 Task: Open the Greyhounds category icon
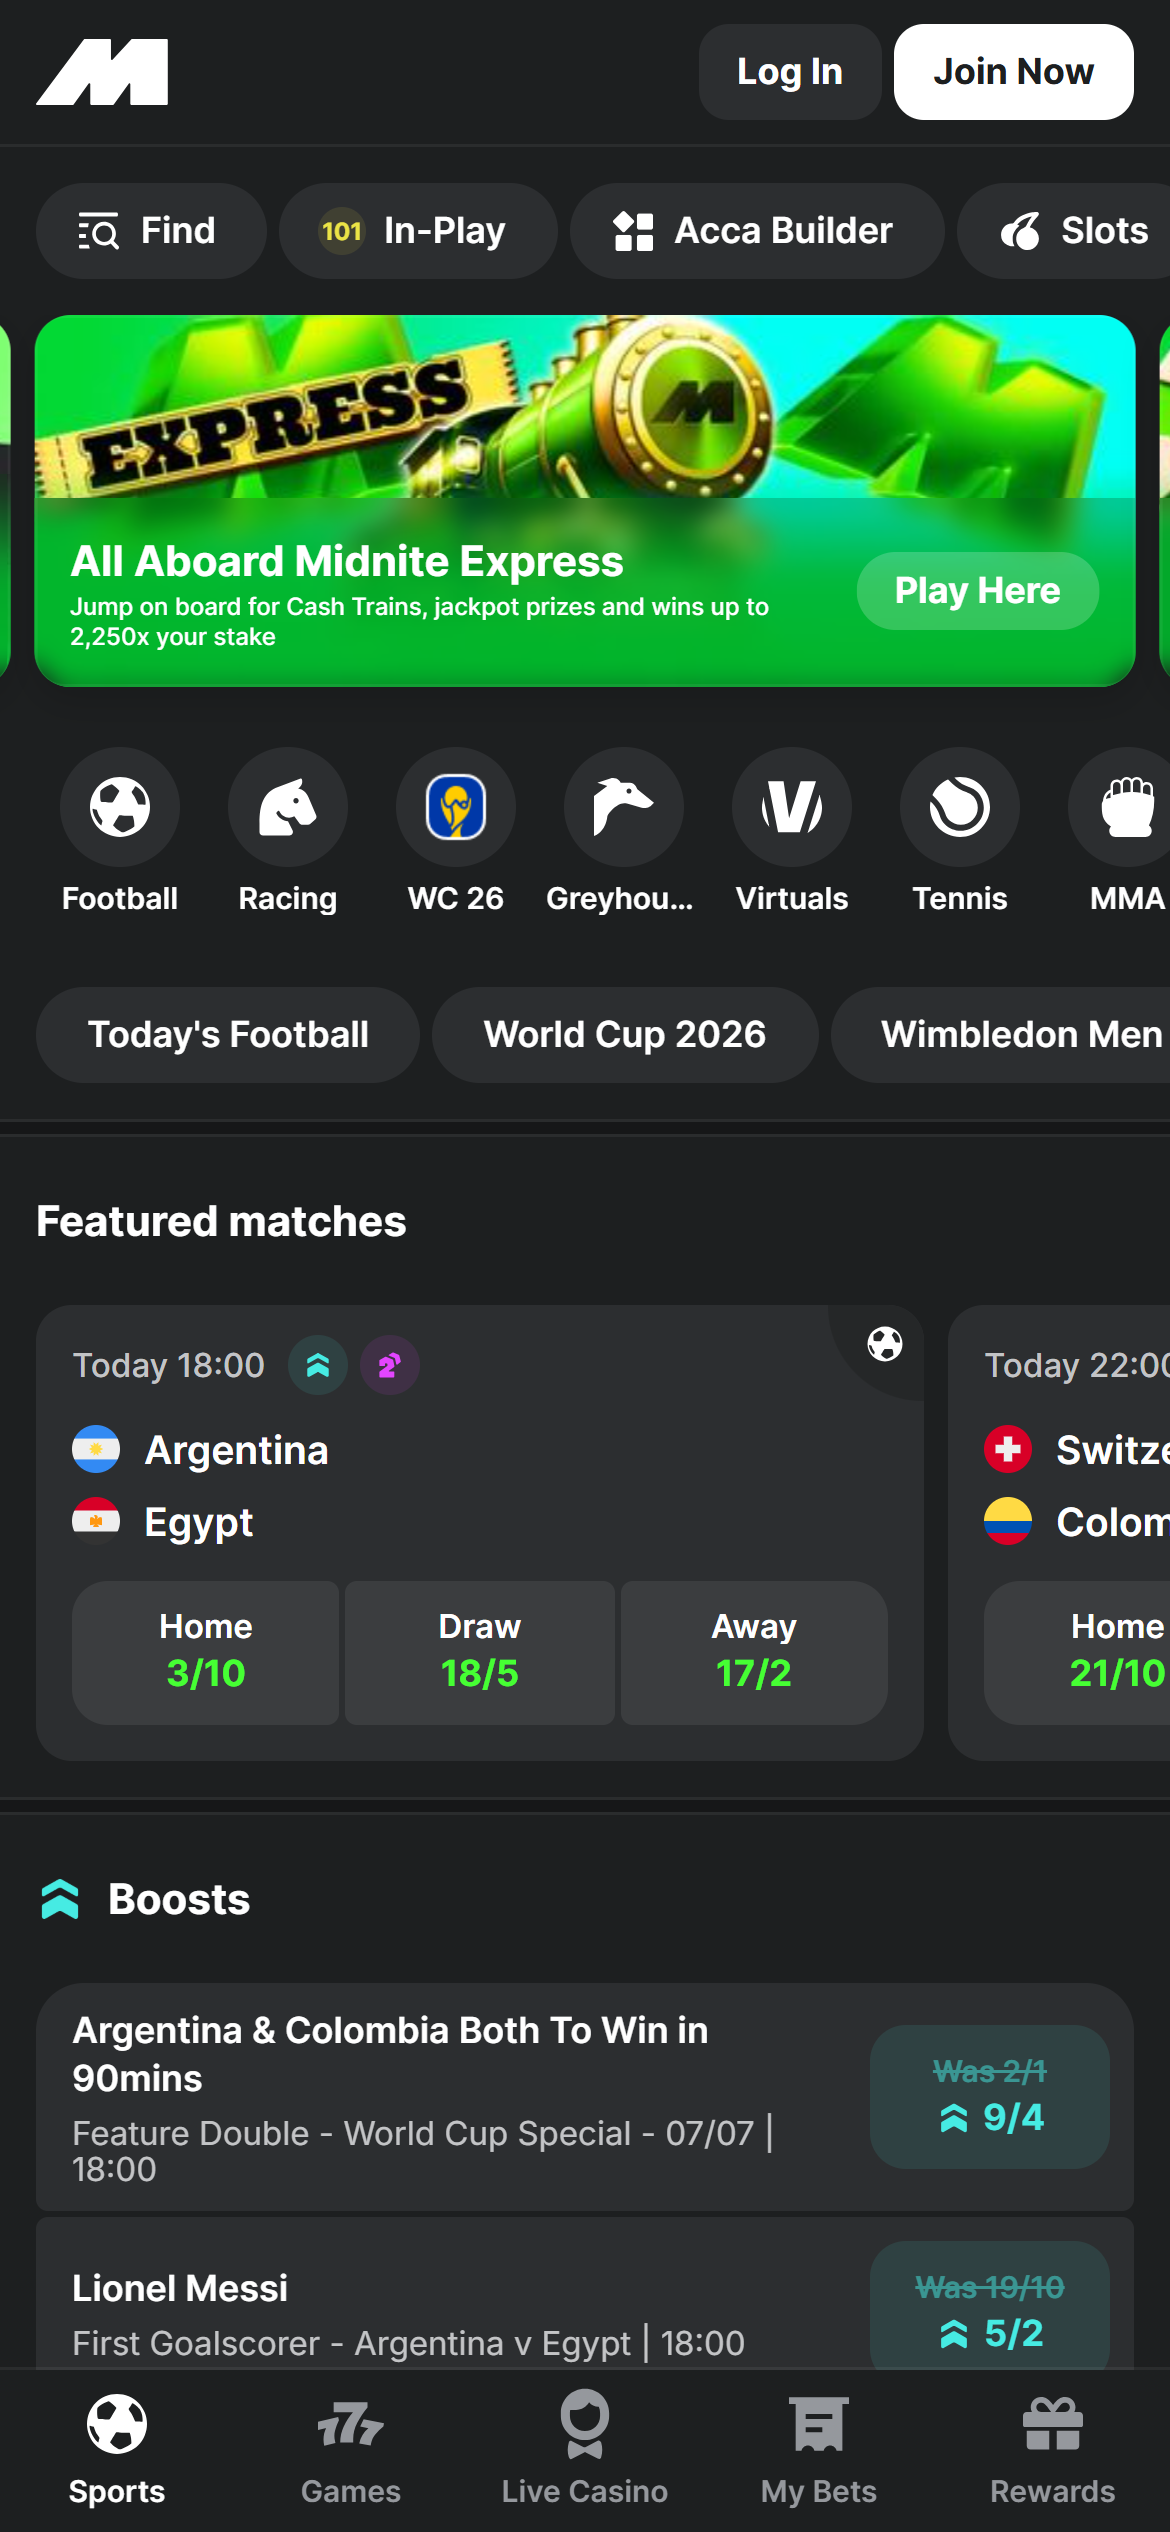(624, 806)
